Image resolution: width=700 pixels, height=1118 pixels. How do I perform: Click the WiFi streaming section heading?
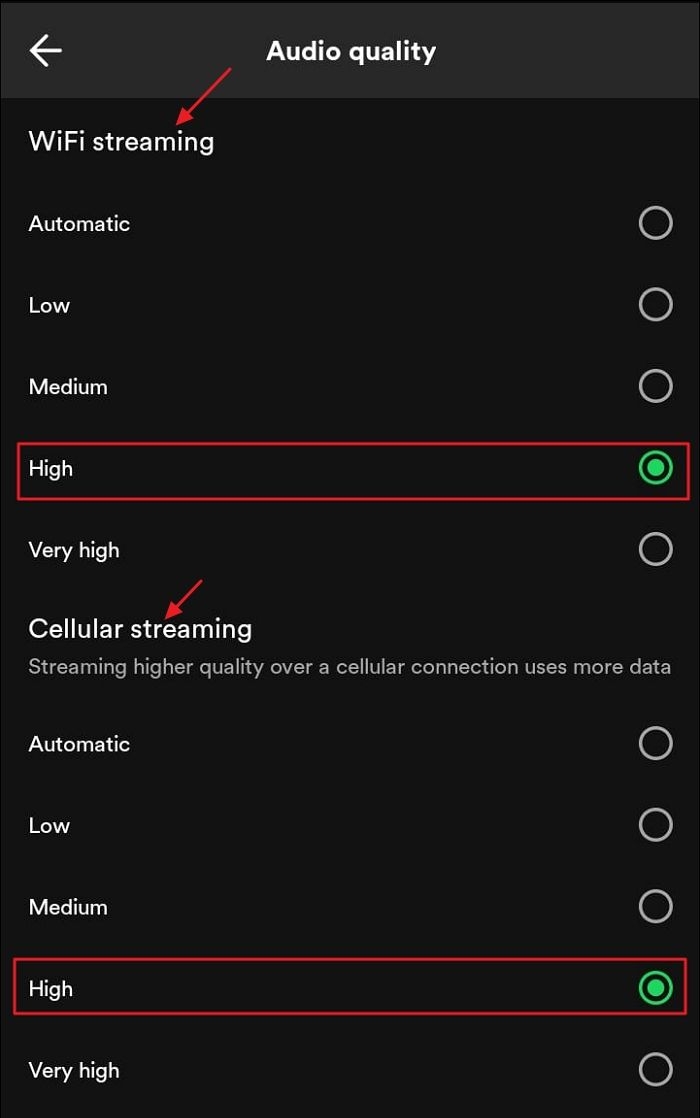coord(120,141)
